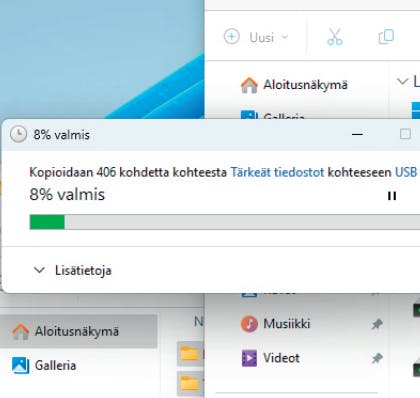The height and width of the screenshot is (398, 420).
Task: Open Musiikki folder in sidebar
Action: (x=286, y=324)
